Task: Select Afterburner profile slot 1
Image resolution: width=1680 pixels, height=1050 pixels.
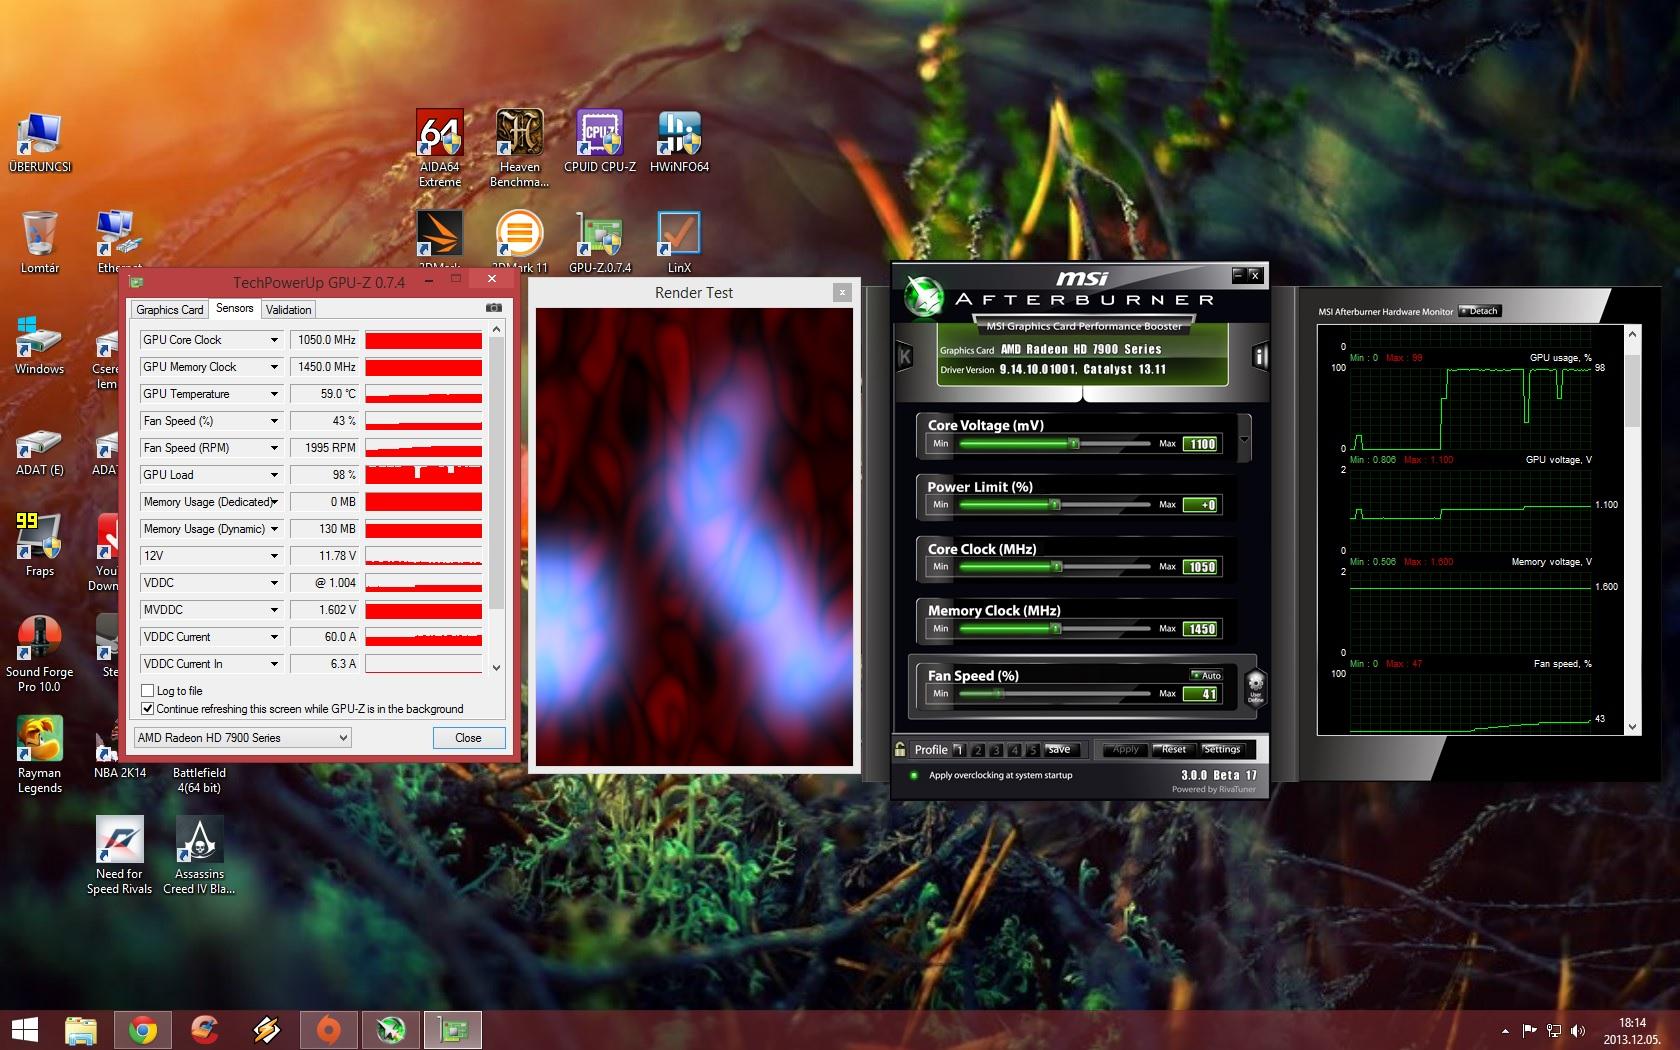Action: 959,749
